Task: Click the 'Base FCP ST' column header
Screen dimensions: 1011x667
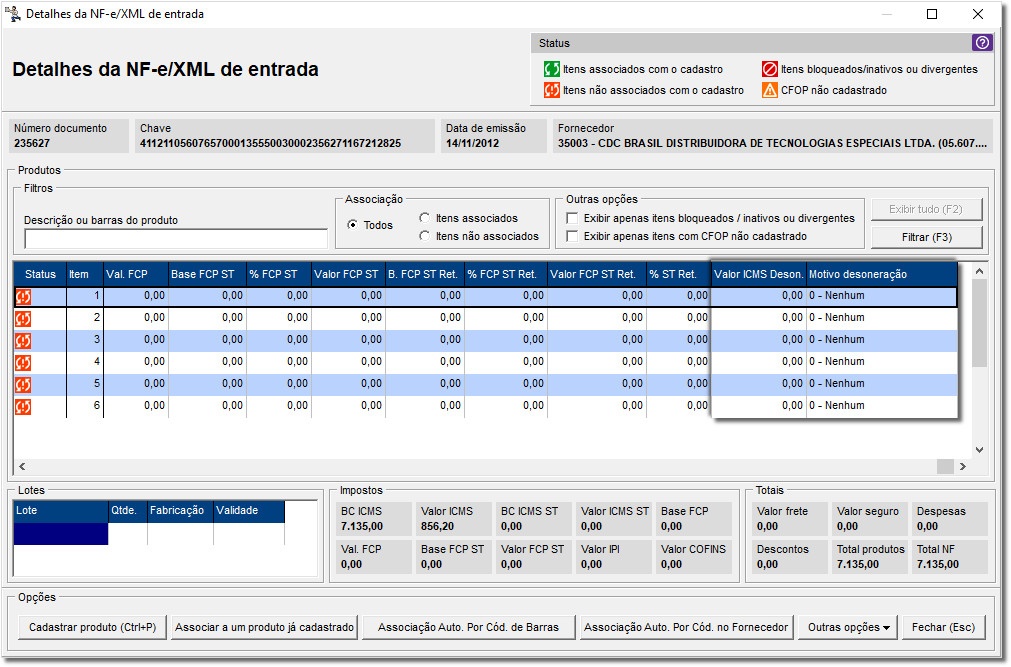Action: click(x=207, y=274)
